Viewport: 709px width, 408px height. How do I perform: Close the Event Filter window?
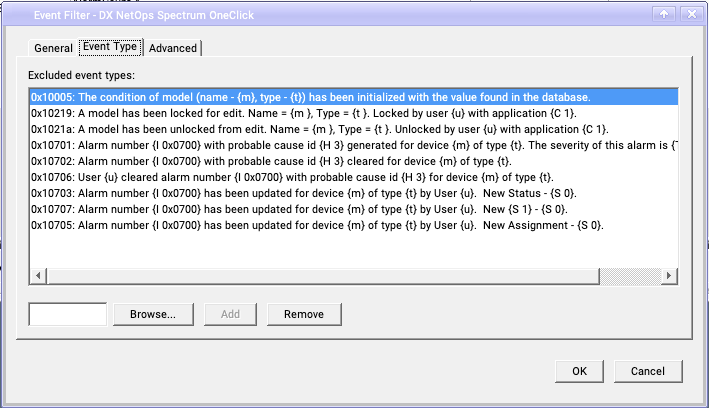click(x=692, y=14)
